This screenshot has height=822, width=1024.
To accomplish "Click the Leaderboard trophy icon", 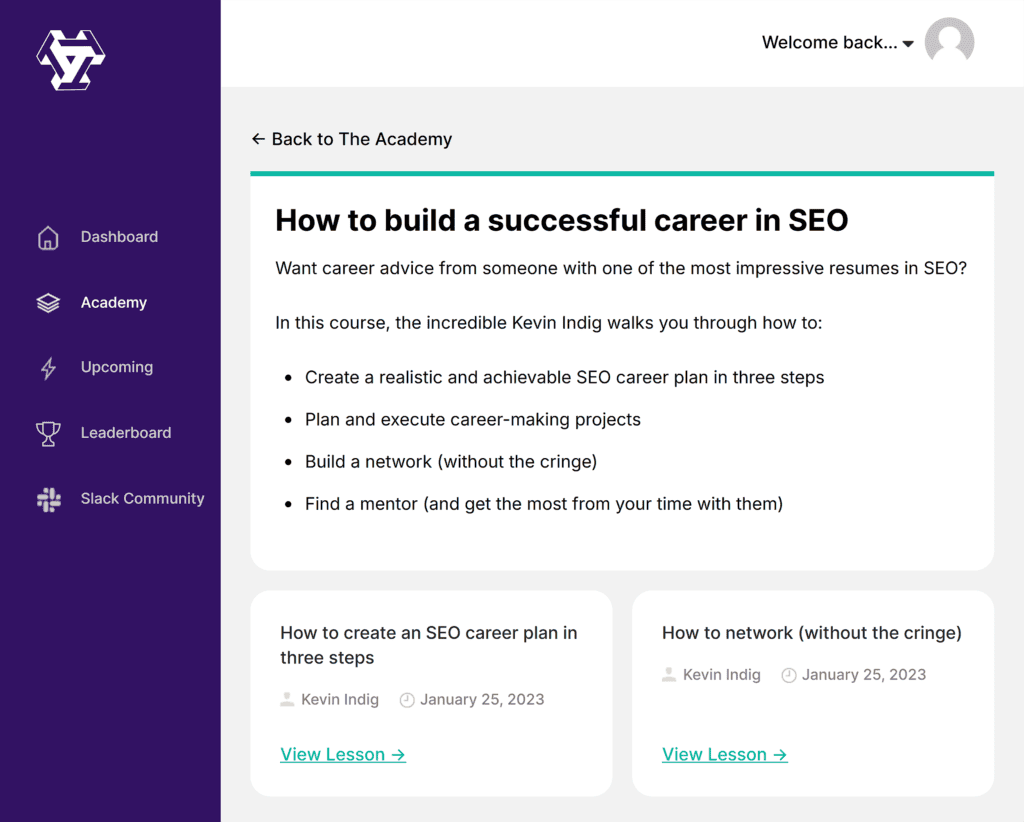I will pos(48,433).
